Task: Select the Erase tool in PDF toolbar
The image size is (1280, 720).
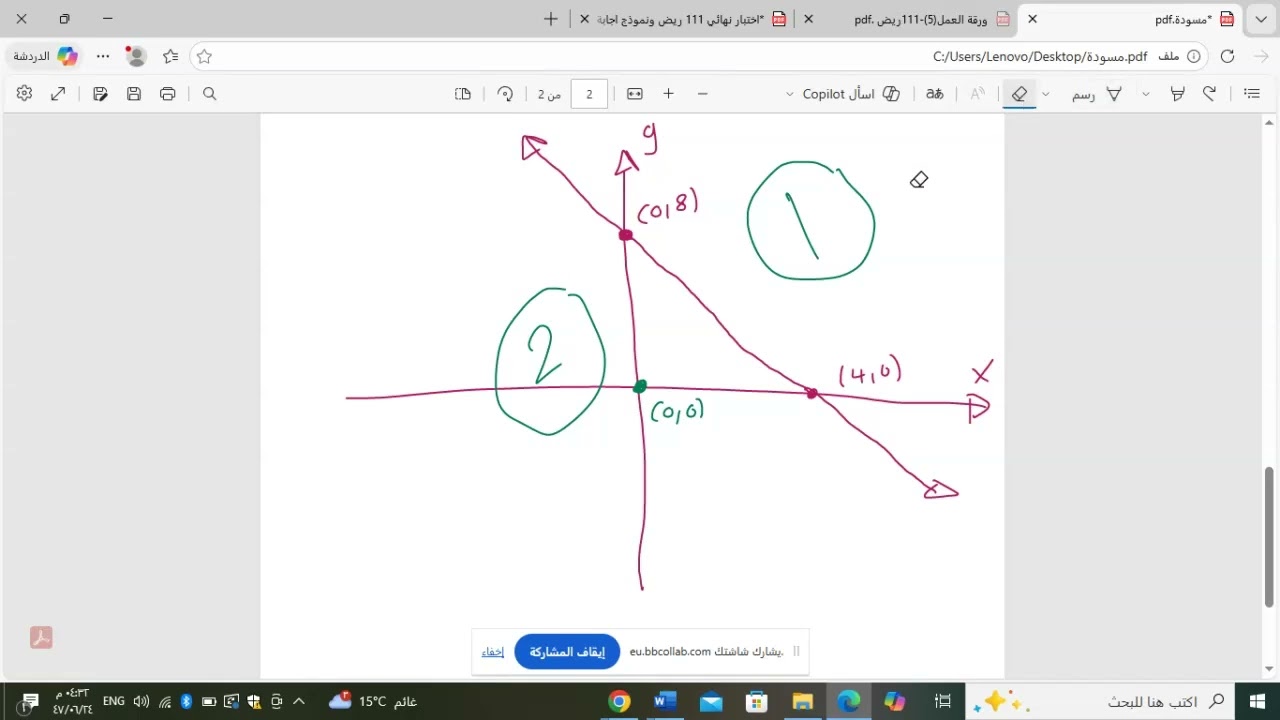Action: [x=1019, y=94]
